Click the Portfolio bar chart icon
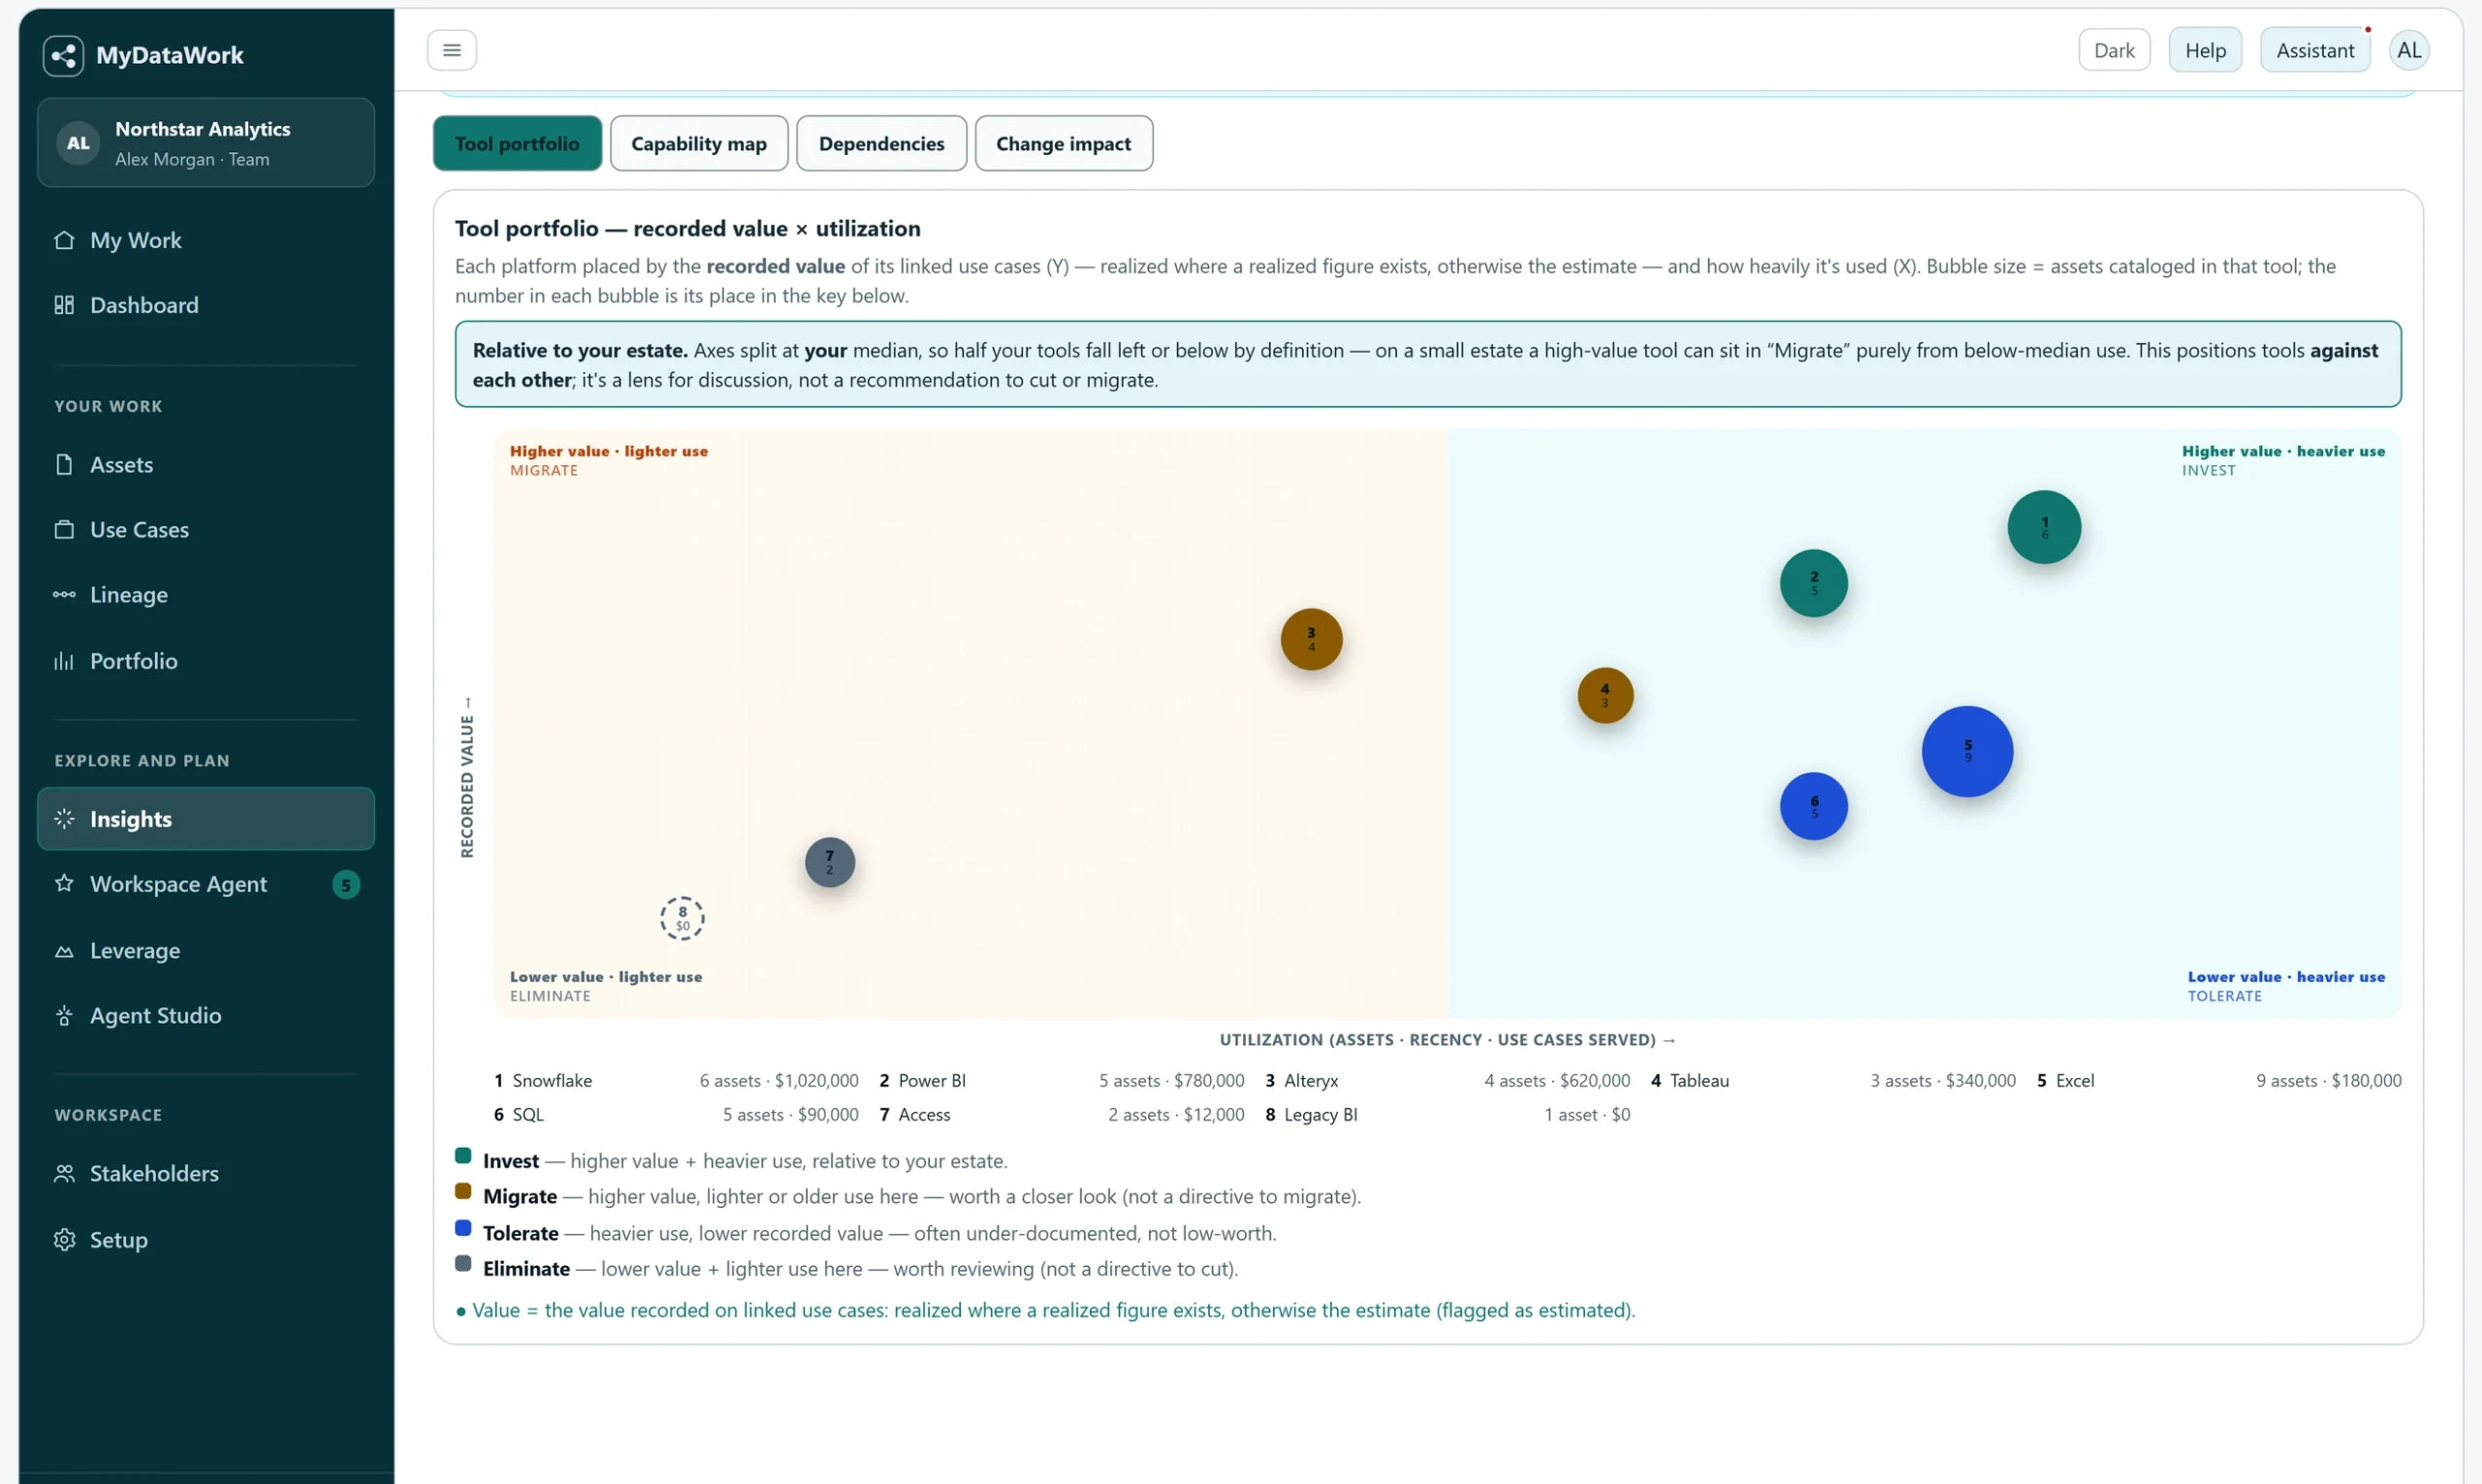This screenshot has width=2482, height=1484. tap(64, 661)
